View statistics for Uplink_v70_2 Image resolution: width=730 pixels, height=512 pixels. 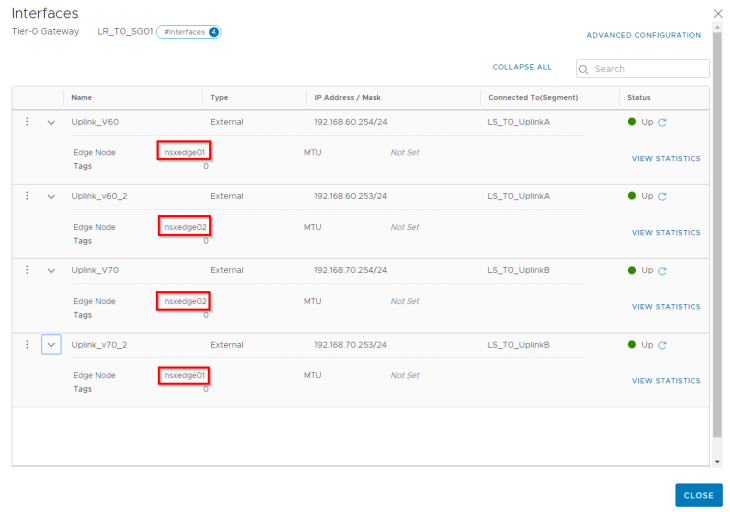point(666,381)
